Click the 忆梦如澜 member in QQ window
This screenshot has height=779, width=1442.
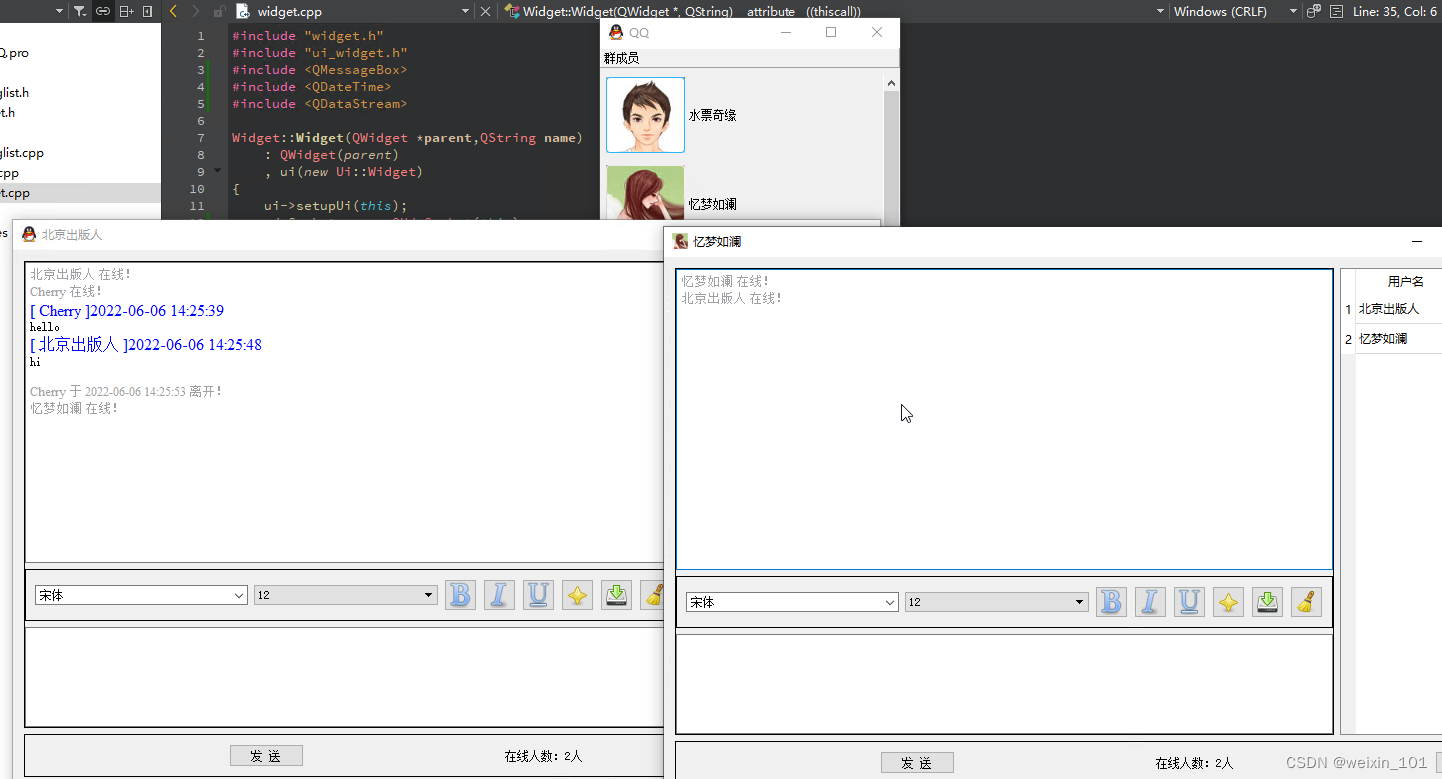712,204
